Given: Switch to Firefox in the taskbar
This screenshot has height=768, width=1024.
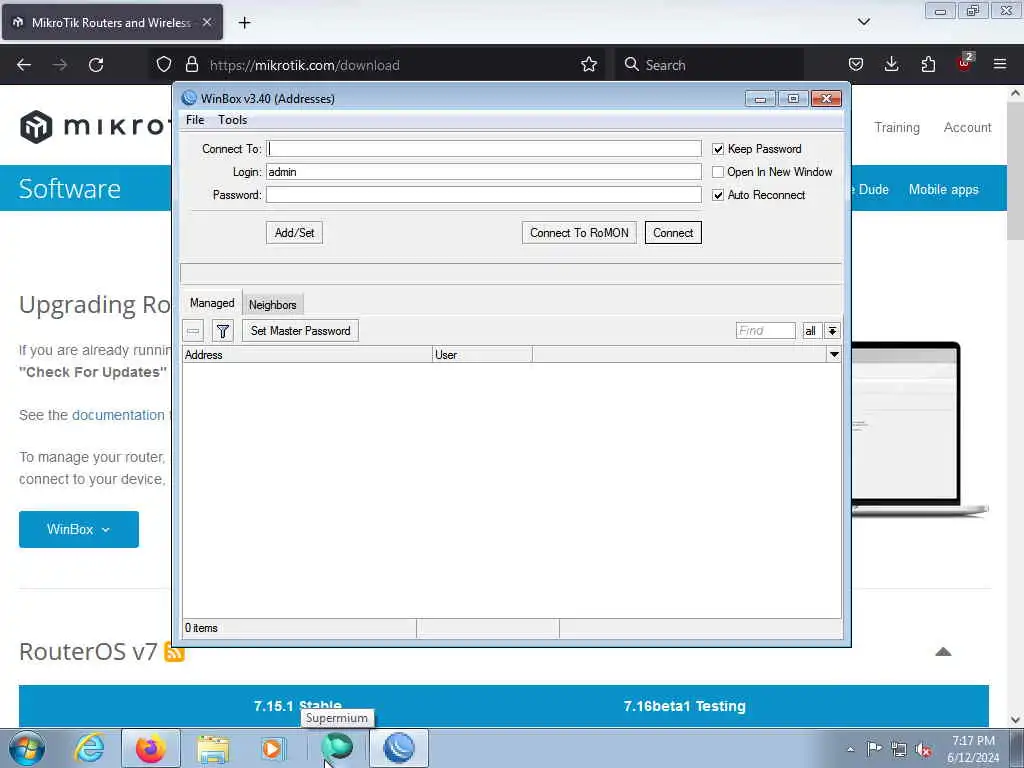Looking at the screenshot, I should [x=151, y=748].
